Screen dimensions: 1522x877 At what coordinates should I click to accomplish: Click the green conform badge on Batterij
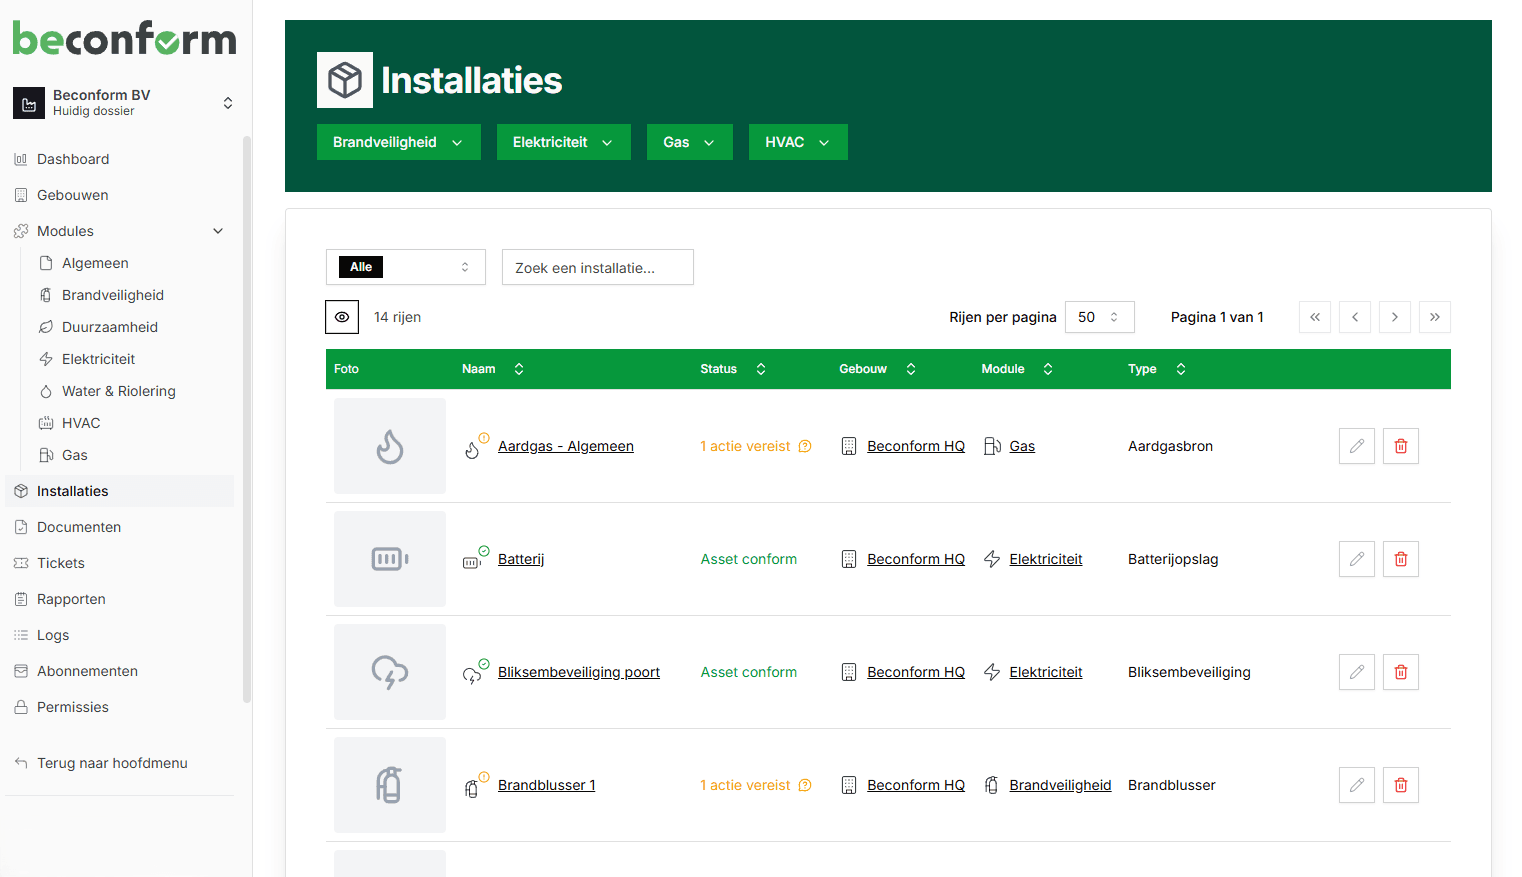[482, 550]
